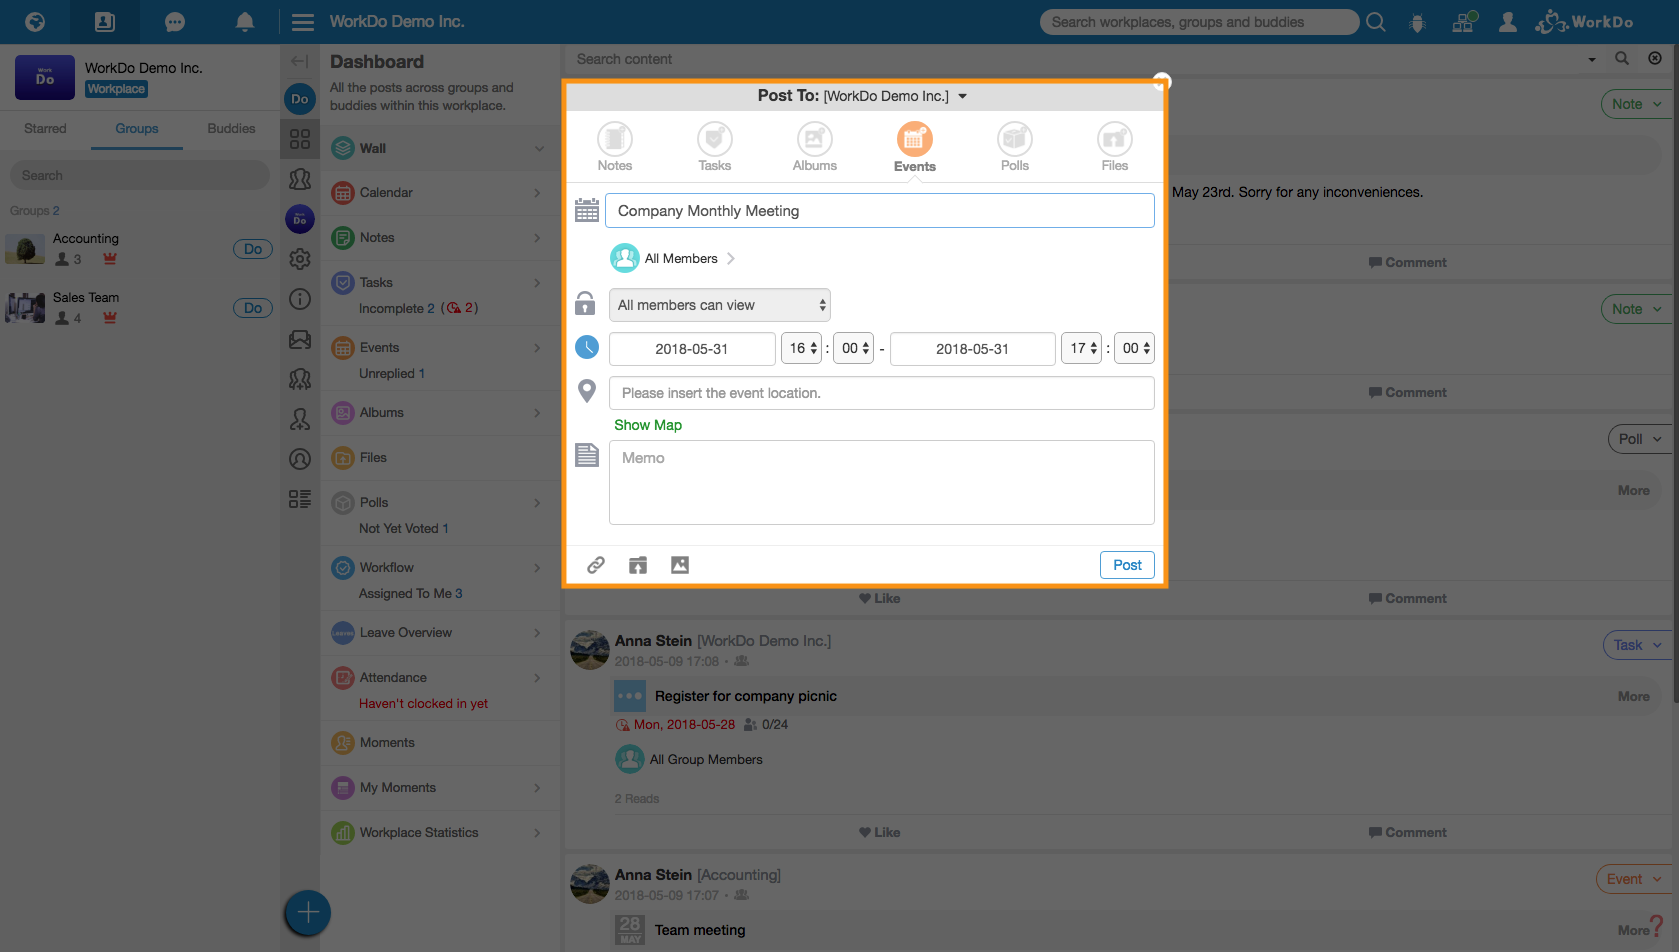
Task: Open the end hour 17 selector
Action: 1082,348
